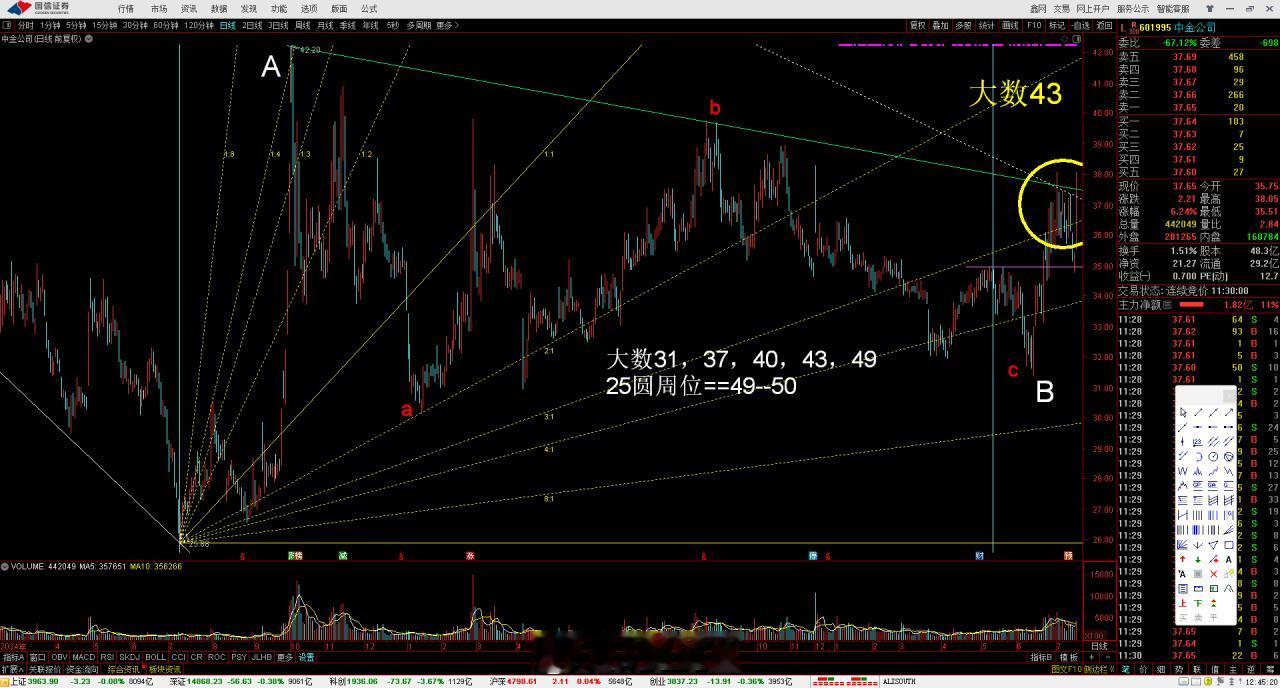
Task: Switch to 分时 time chart
Action: point(25,25)
